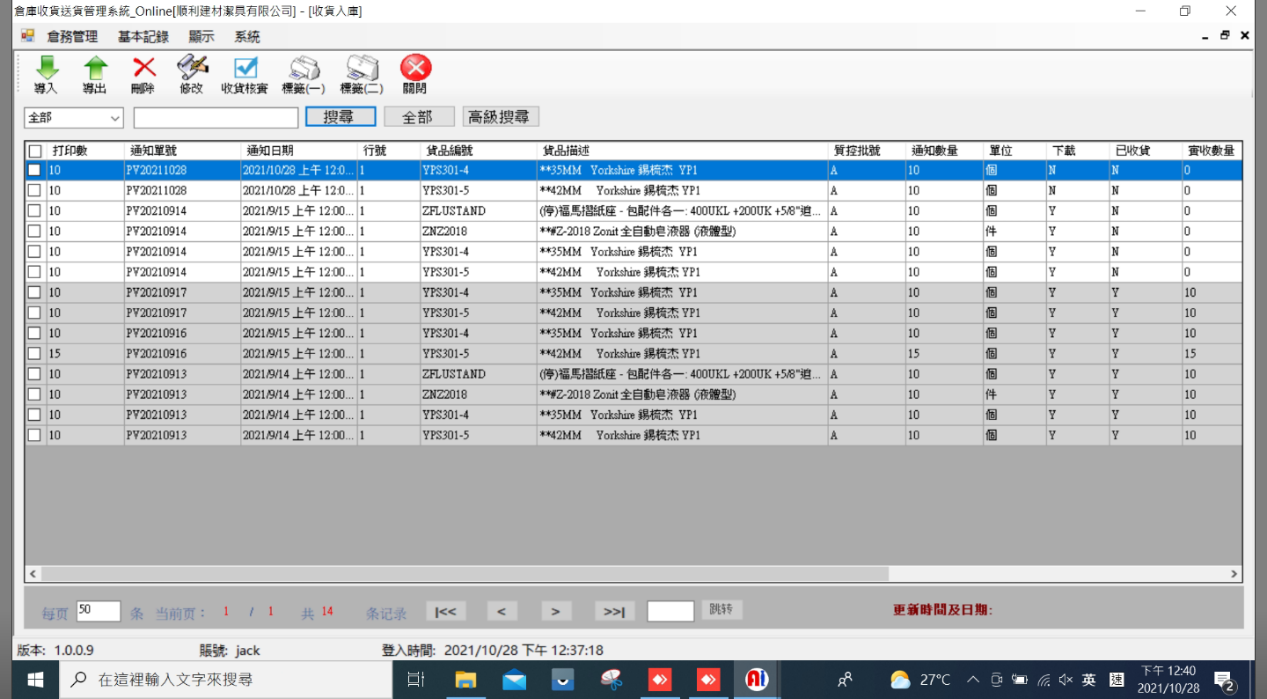Toggle the select-all checkbox in header

[x=35, y=151]
